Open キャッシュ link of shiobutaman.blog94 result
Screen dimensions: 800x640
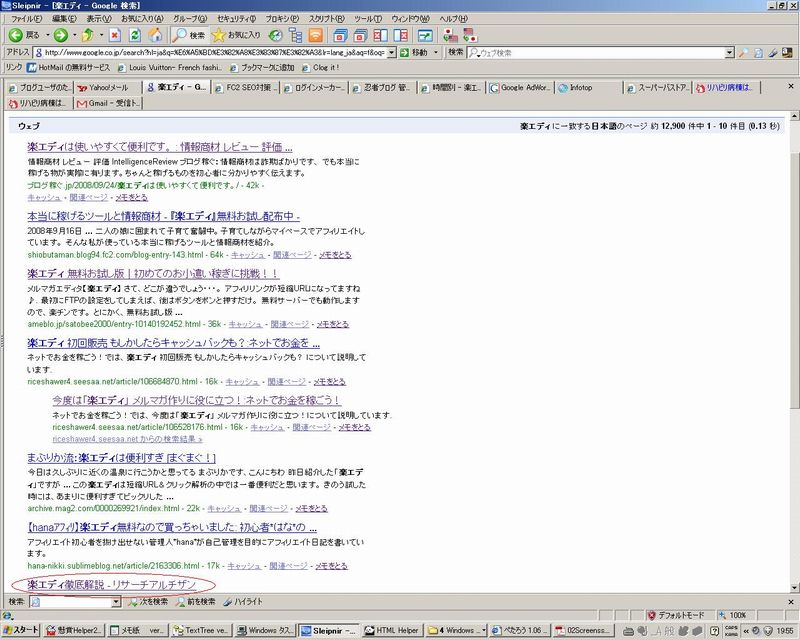pyautogui.click(x=247, y=255)
